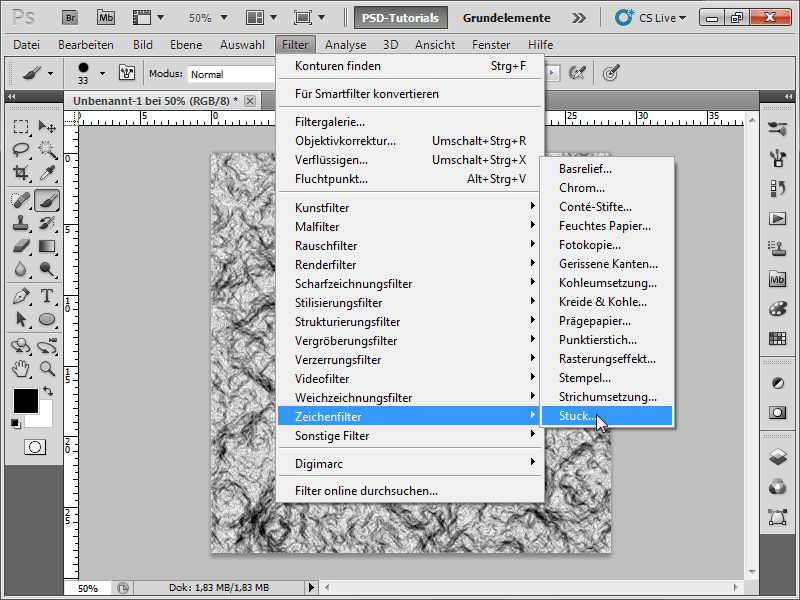Collapse the toolbox with double arrow

pyautogui.click(x=11, y=96)
